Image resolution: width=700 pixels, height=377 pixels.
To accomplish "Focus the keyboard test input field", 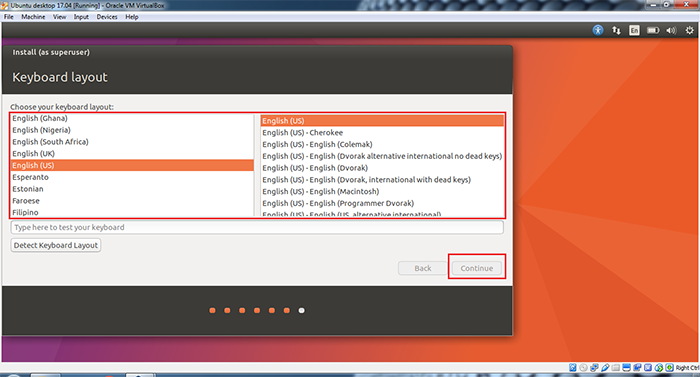I will (x=257, y=227).
